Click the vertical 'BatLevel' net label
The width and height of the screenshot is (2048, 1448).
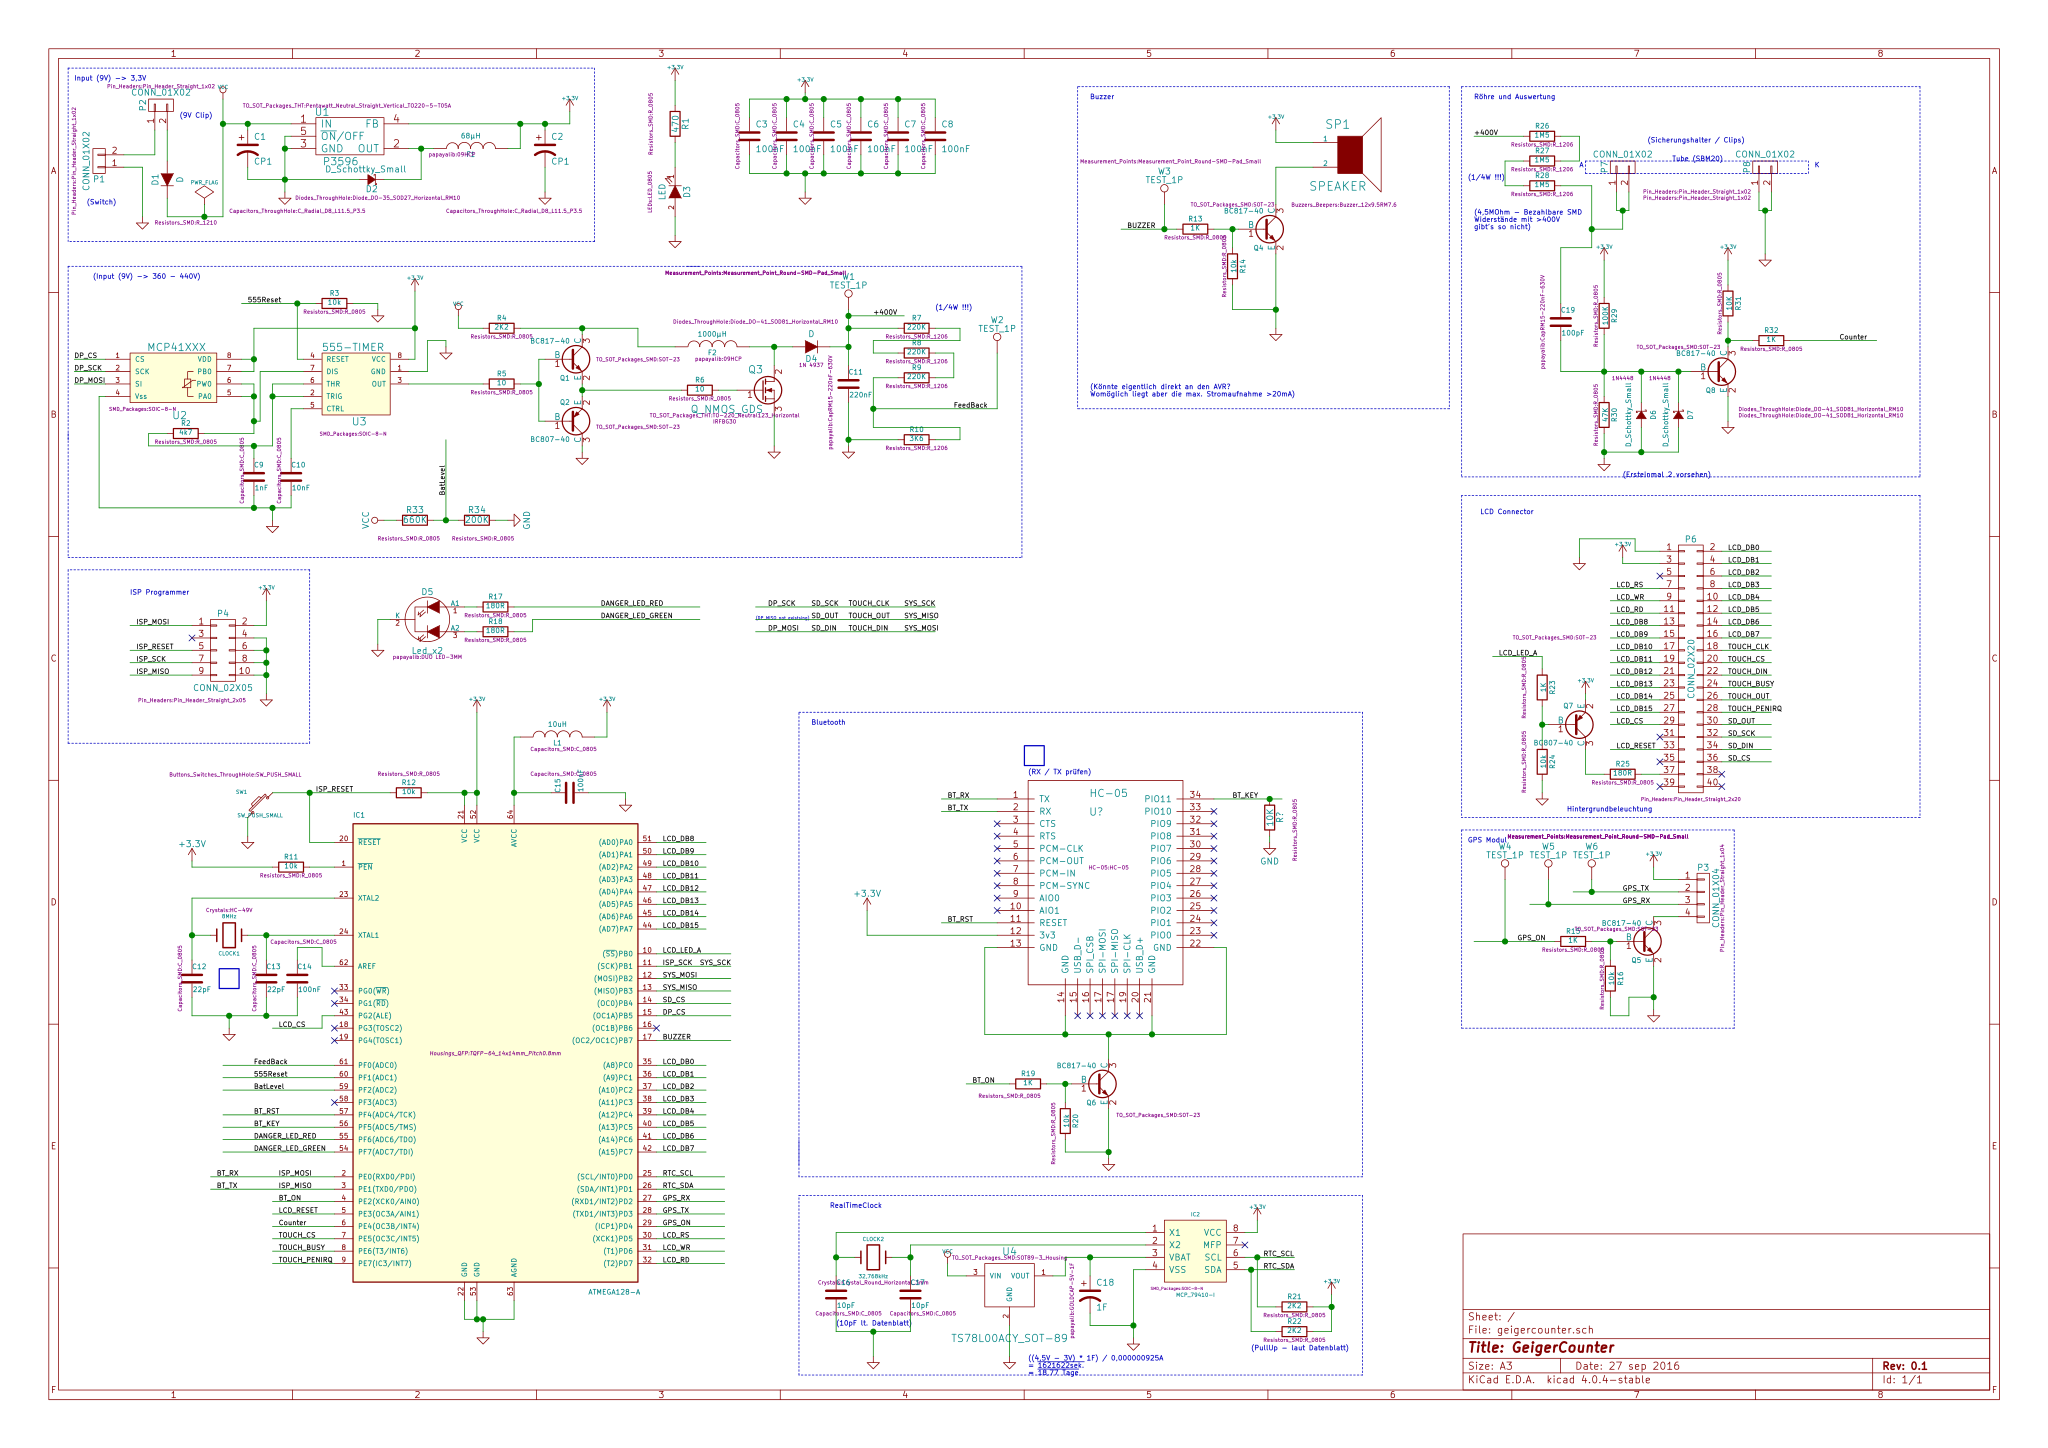[442, 480]
